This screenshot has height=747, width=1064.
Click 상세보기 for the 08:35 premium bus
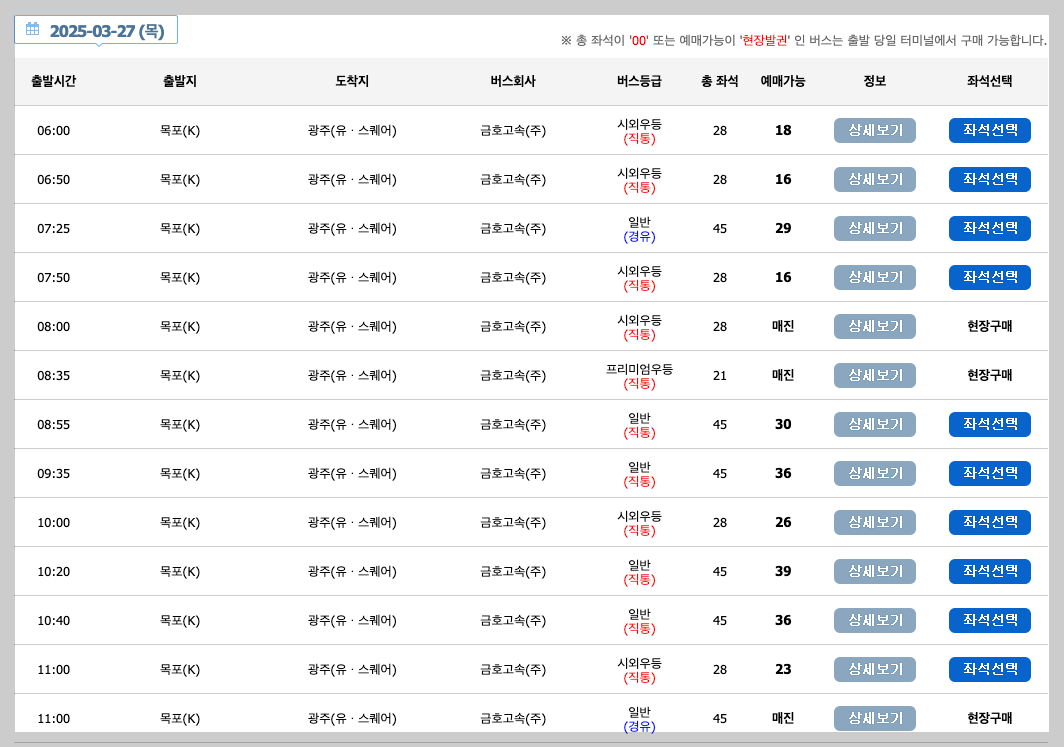click(x=874, y=375)
